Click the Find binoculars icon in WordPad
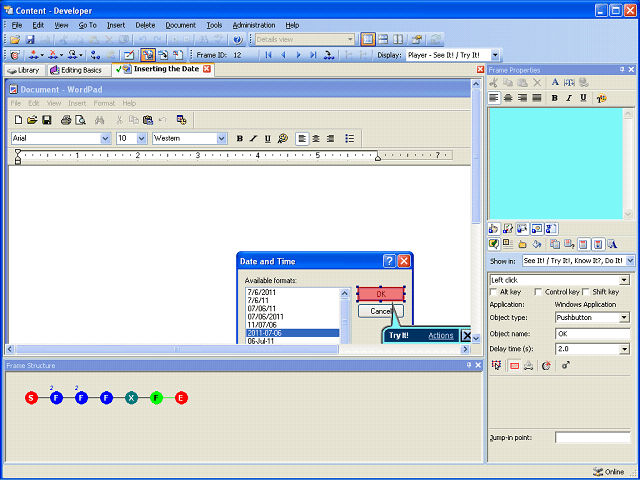This screenshot has height=480, width=640. click(x=99, y=120)
